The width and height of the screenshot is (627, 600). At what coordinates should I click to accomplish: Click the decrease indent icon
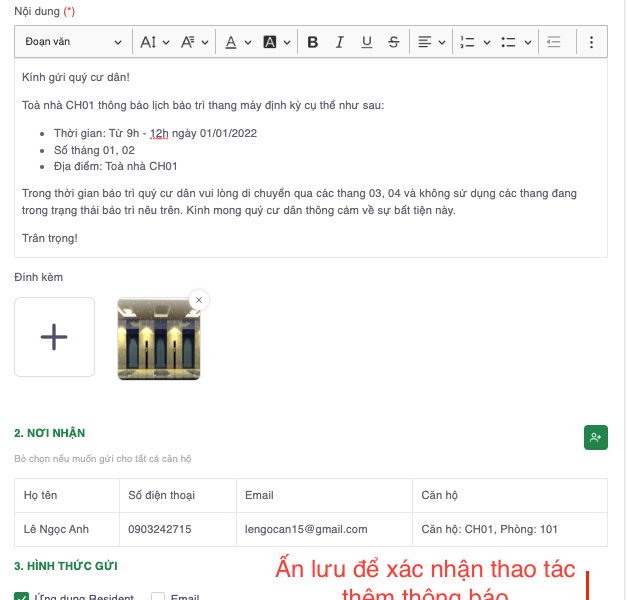pyautogui.click(x=554, y=42)
